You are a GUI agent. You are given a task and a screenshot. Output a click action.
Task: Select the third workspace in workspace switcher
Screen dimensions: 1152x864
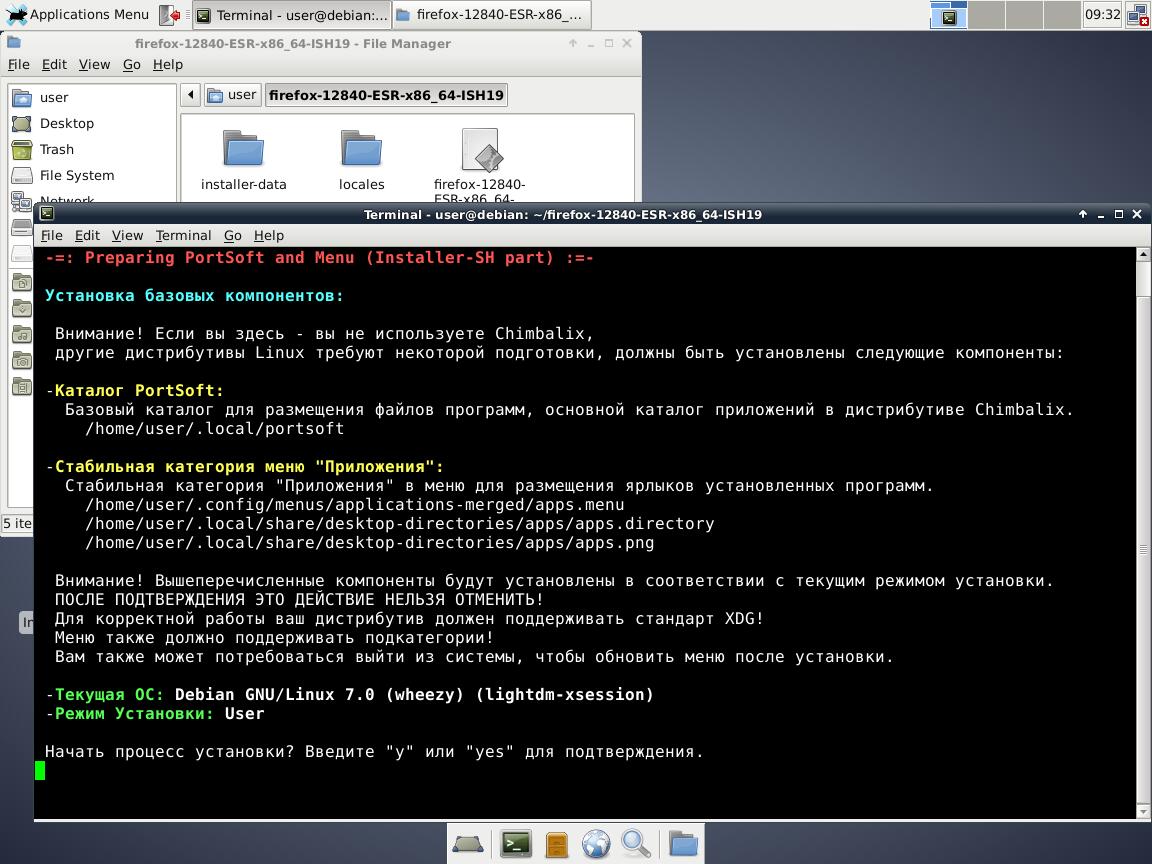(1024, 15)
